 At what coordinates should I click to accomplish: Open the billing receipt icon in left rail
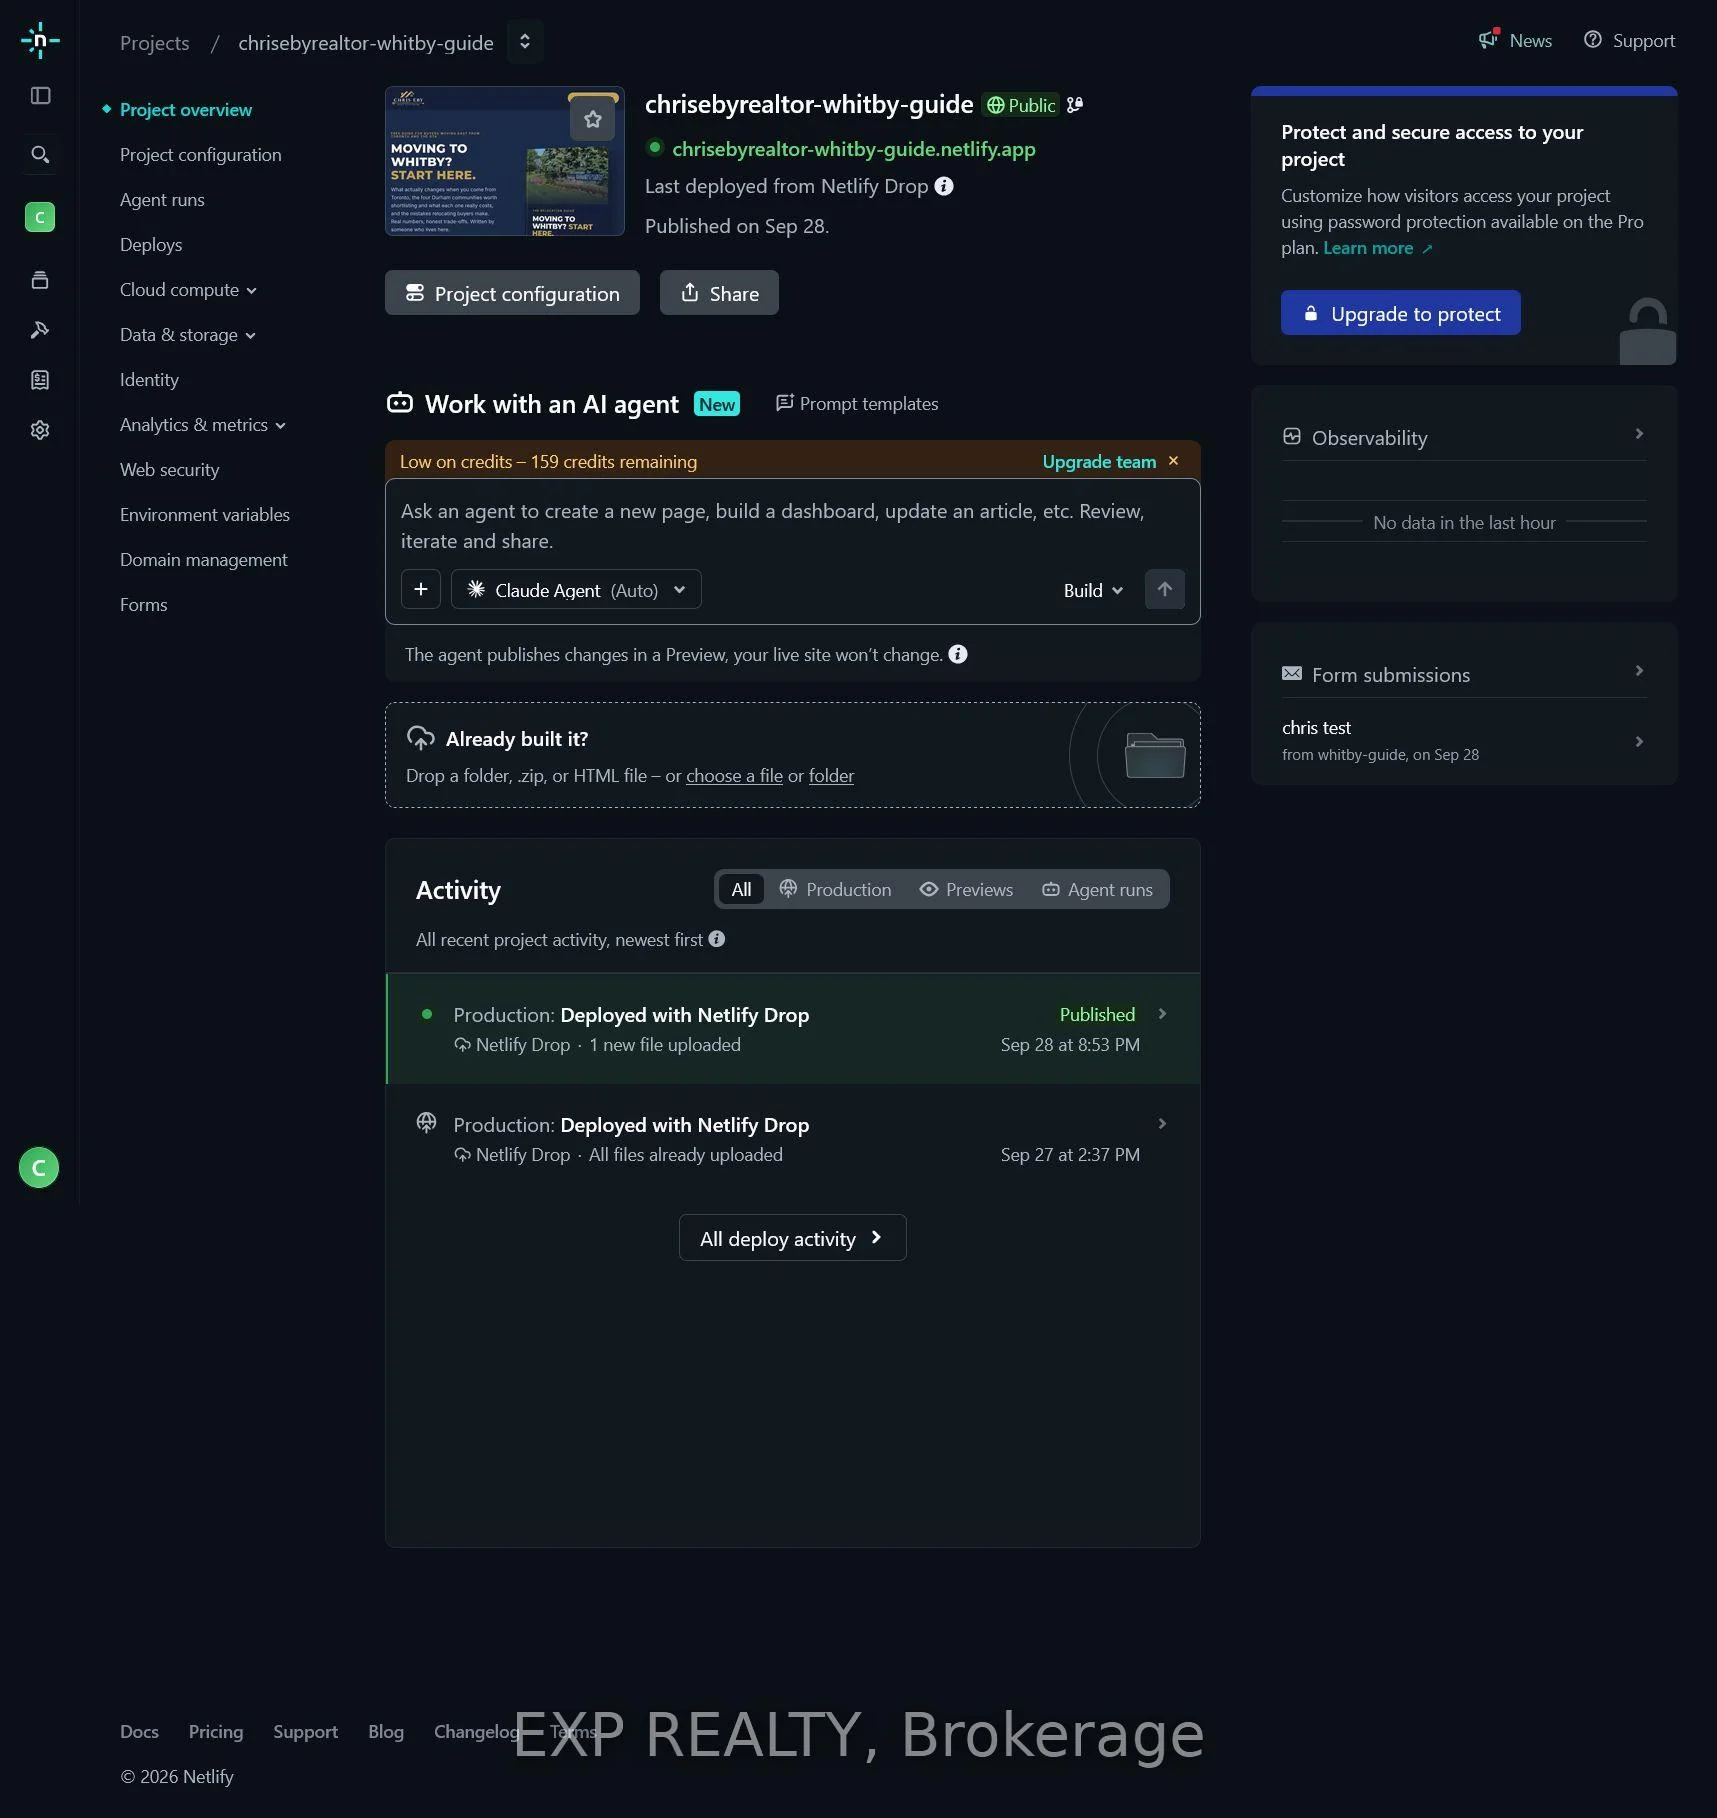(40, 380)
